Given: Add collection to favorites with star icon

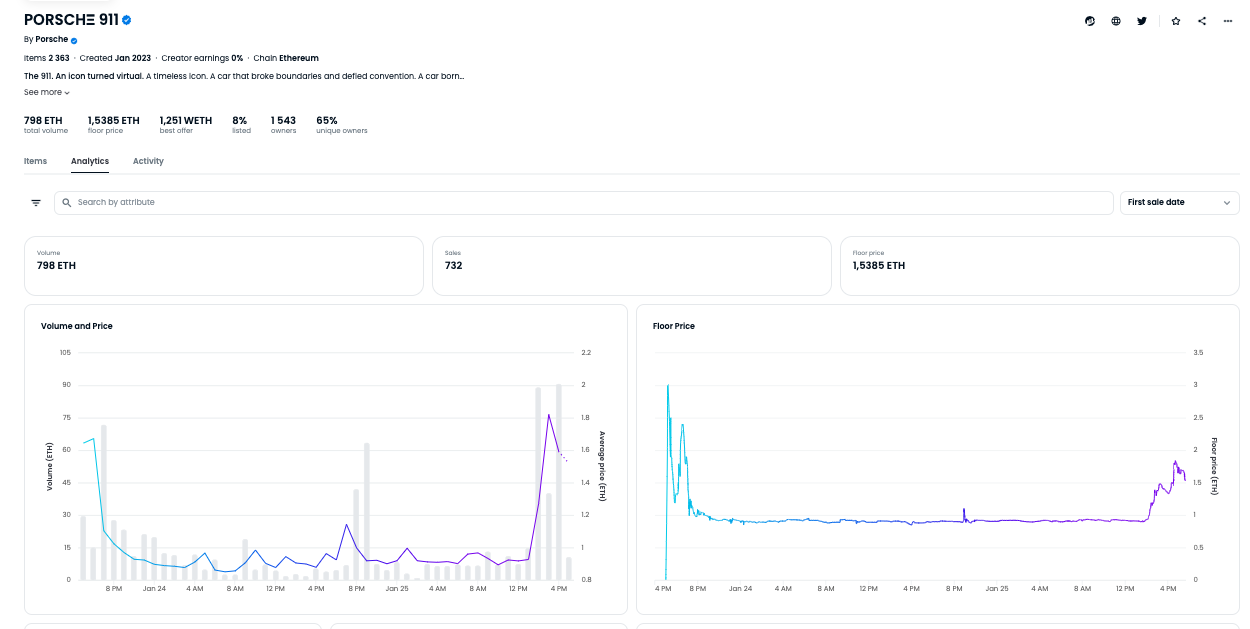Looking at the screenshot, I should click(1176, 21).
